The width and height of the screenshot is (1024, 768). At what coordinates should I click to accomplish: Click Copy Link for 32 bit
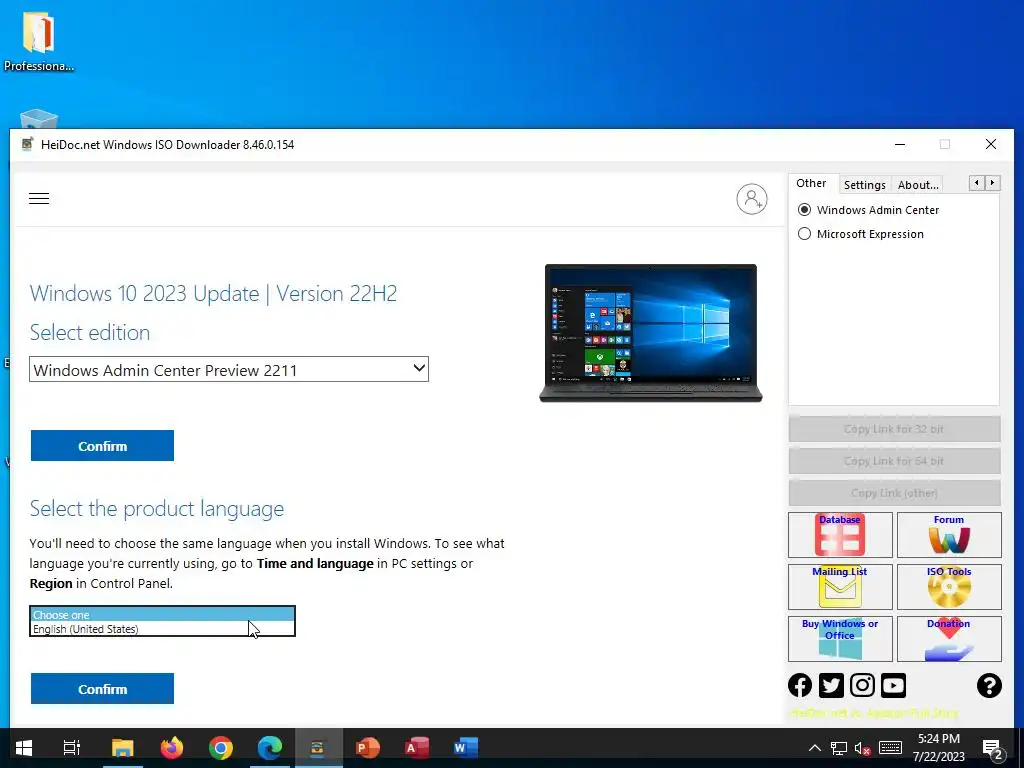(x=894, y=429)
